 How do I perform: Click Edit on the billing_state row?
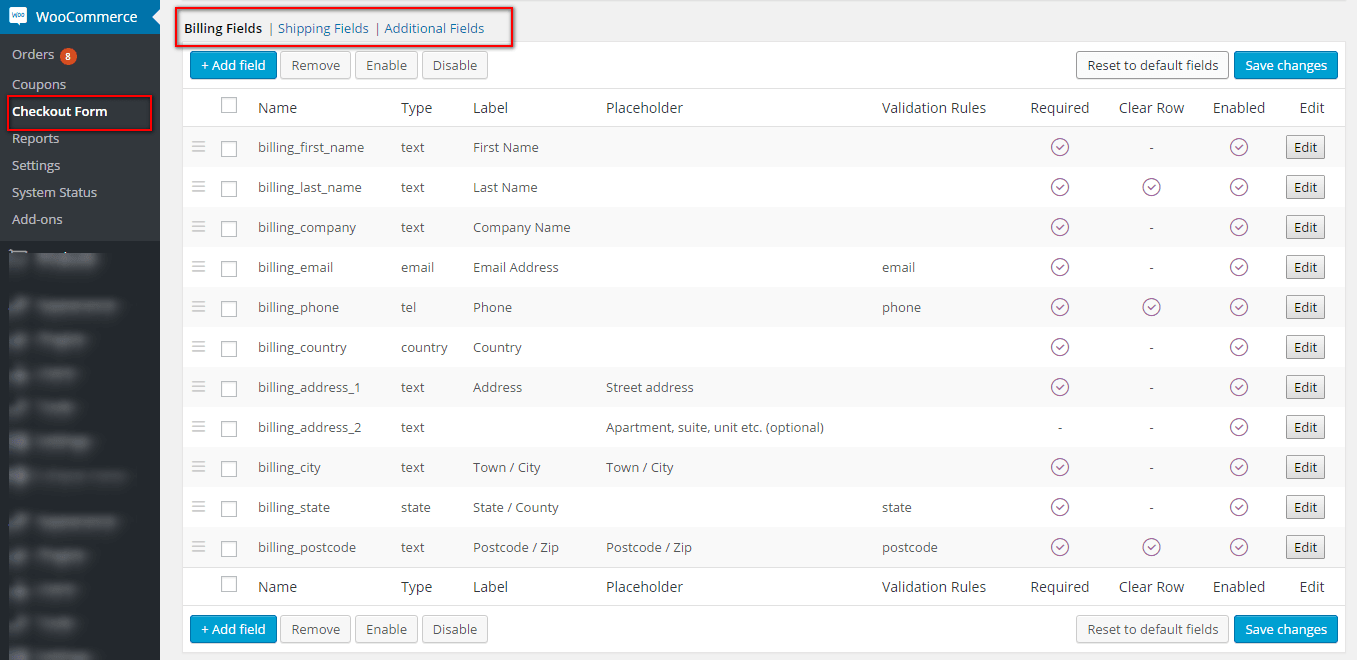coord(1304,506)
